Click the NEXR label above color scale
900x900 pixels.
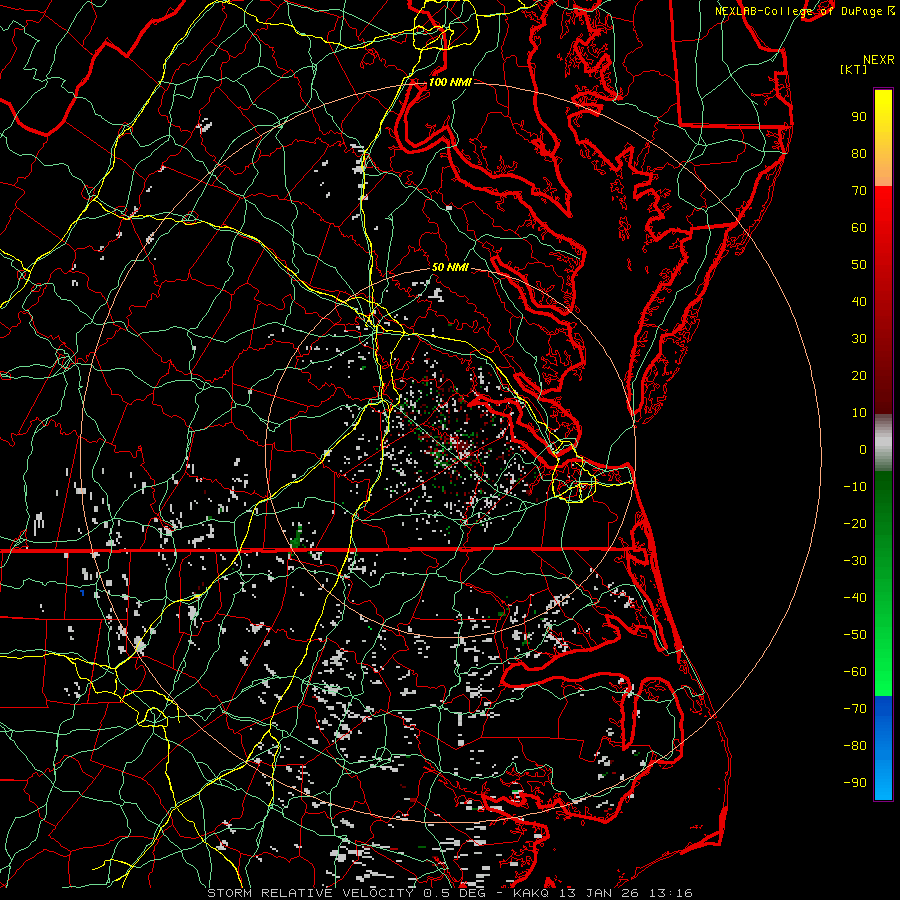coord(878,60)
